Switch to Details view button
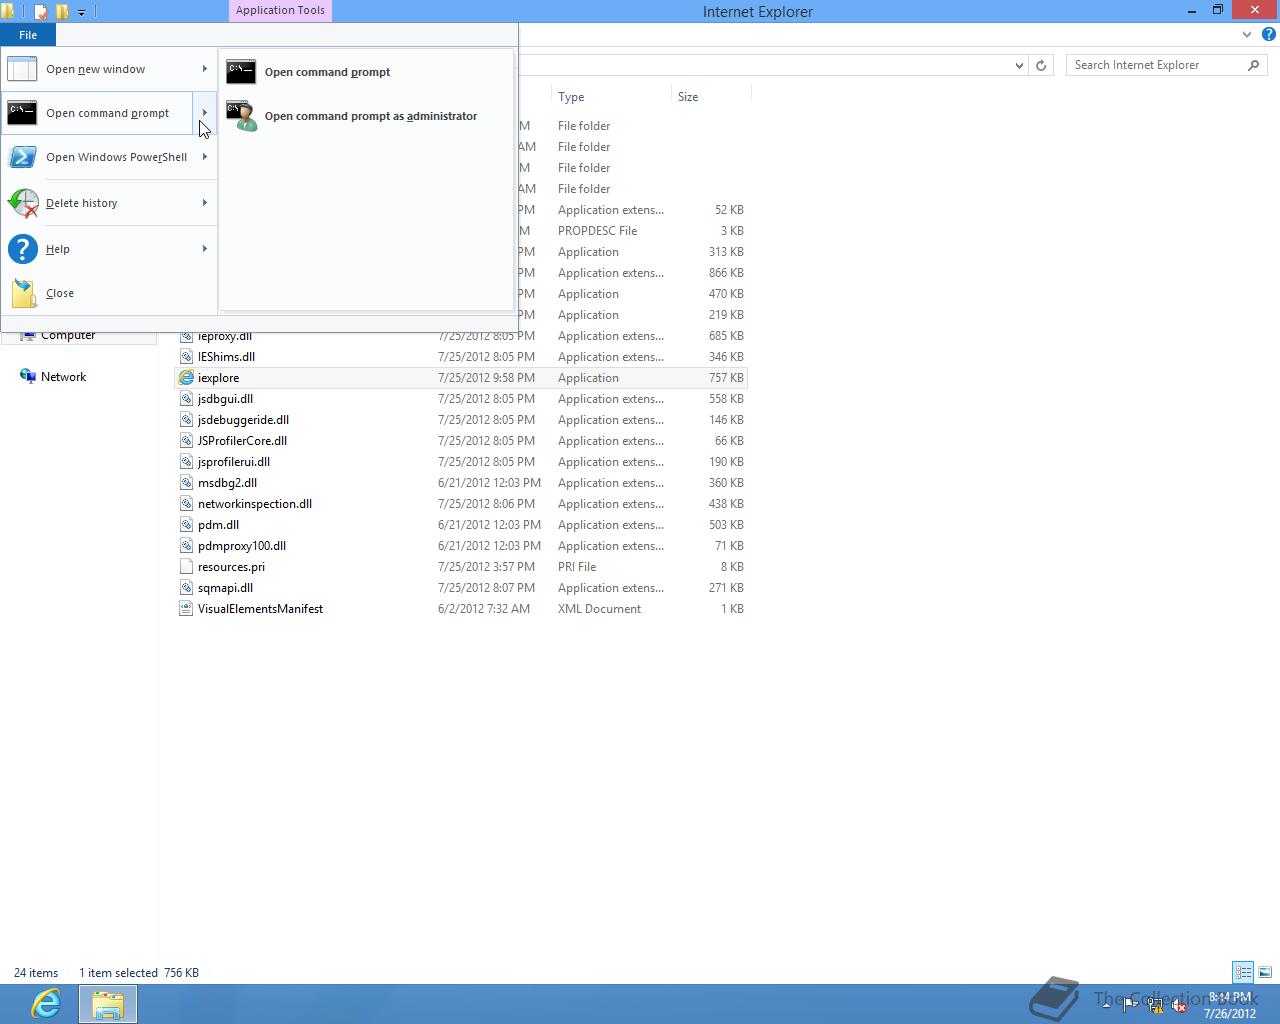Viewport: 1280px width, 1024px height. [1243, 972]
